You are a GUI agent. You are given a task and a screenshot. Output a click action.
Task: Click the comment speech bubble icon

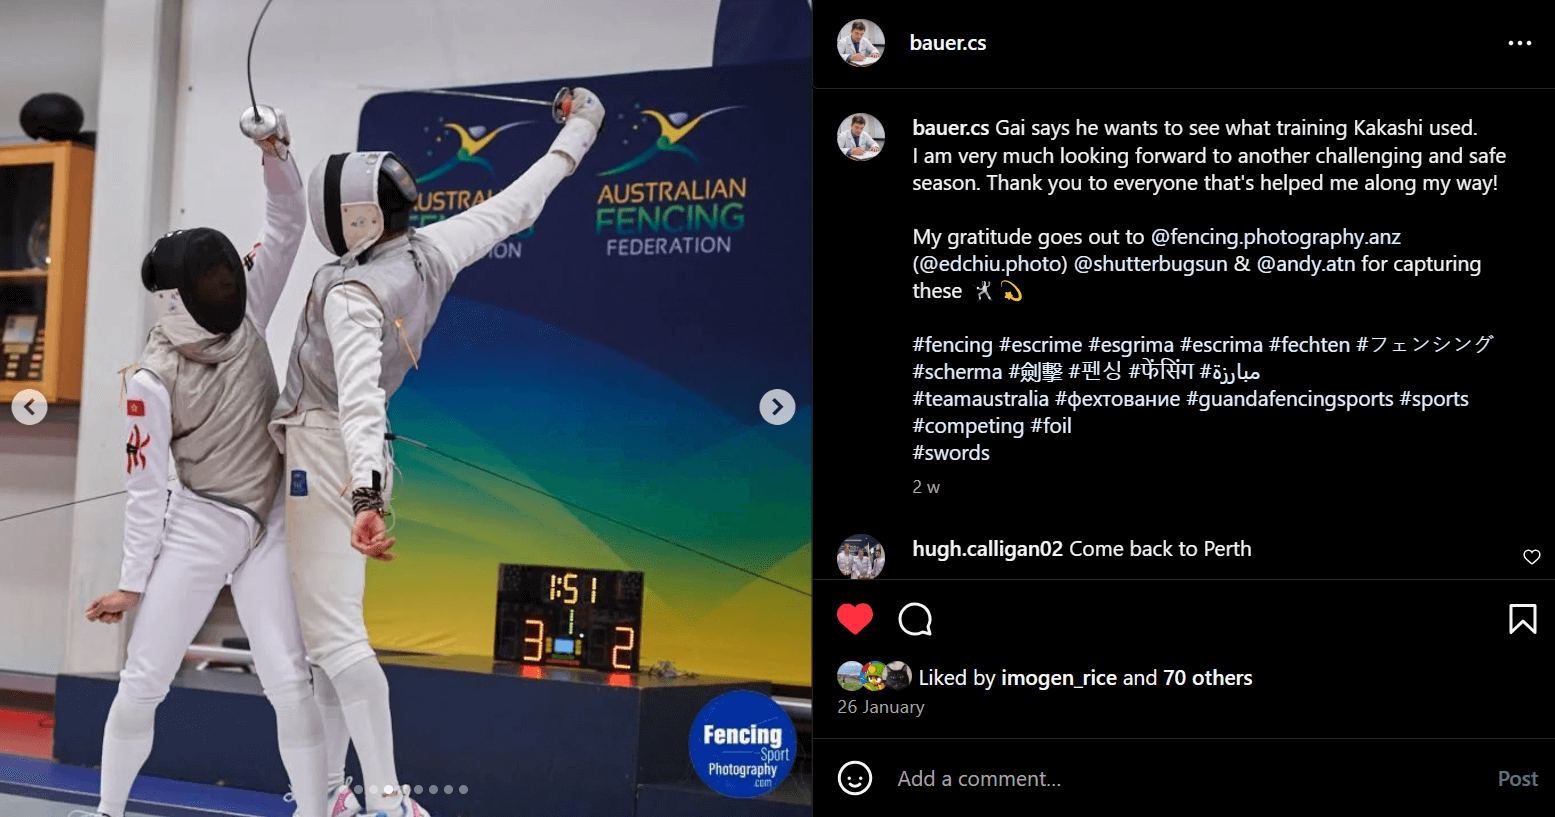(x=915, y=620)
